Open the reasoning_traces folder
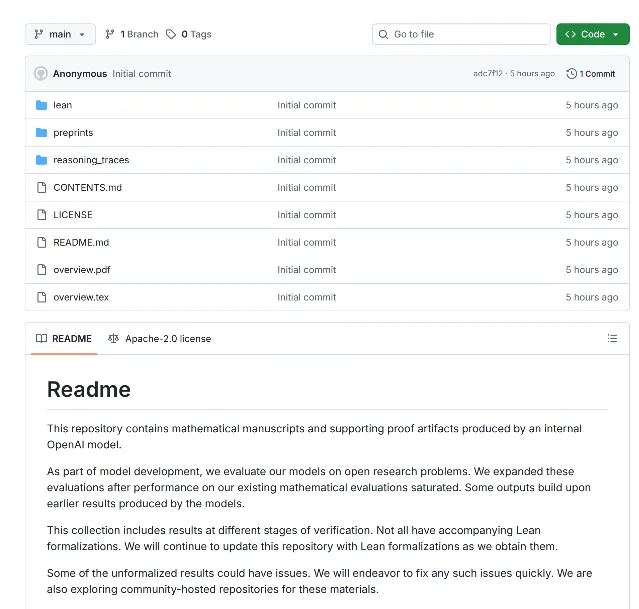 (91, 160)
